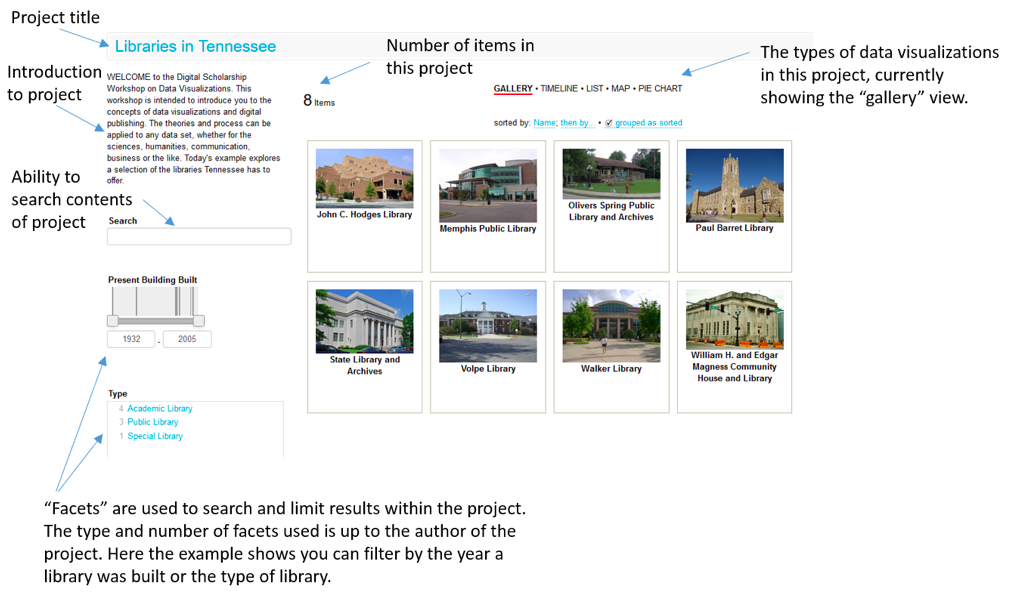Open the 'Name' sort option
This screenshot has height=599, width=1012.
coord(544,123)
